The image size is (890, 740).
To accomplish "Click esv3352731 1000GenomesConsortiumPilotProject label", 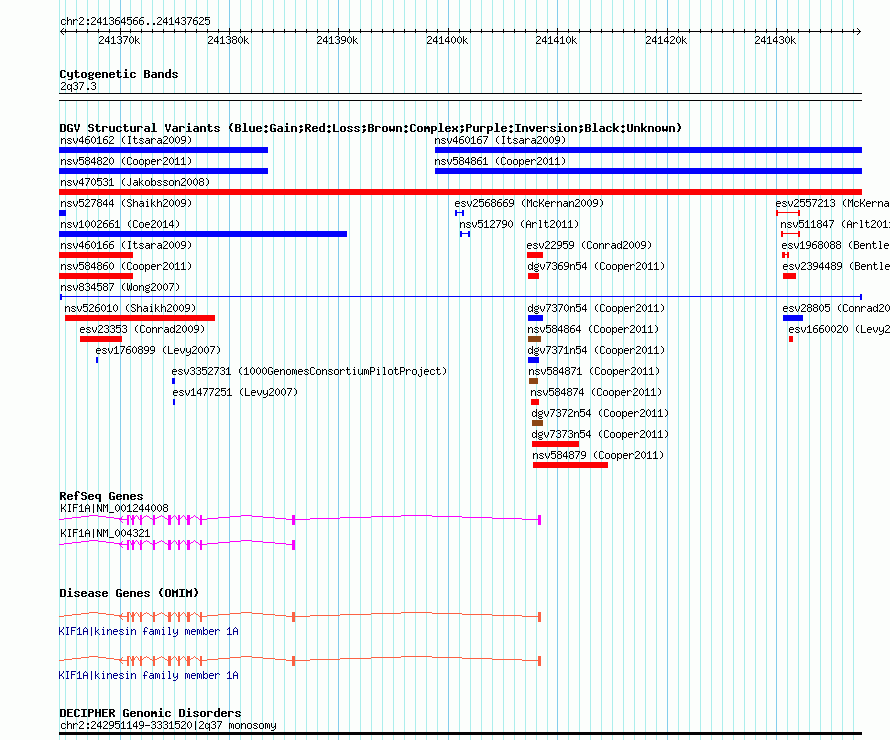I will (309, 371).
